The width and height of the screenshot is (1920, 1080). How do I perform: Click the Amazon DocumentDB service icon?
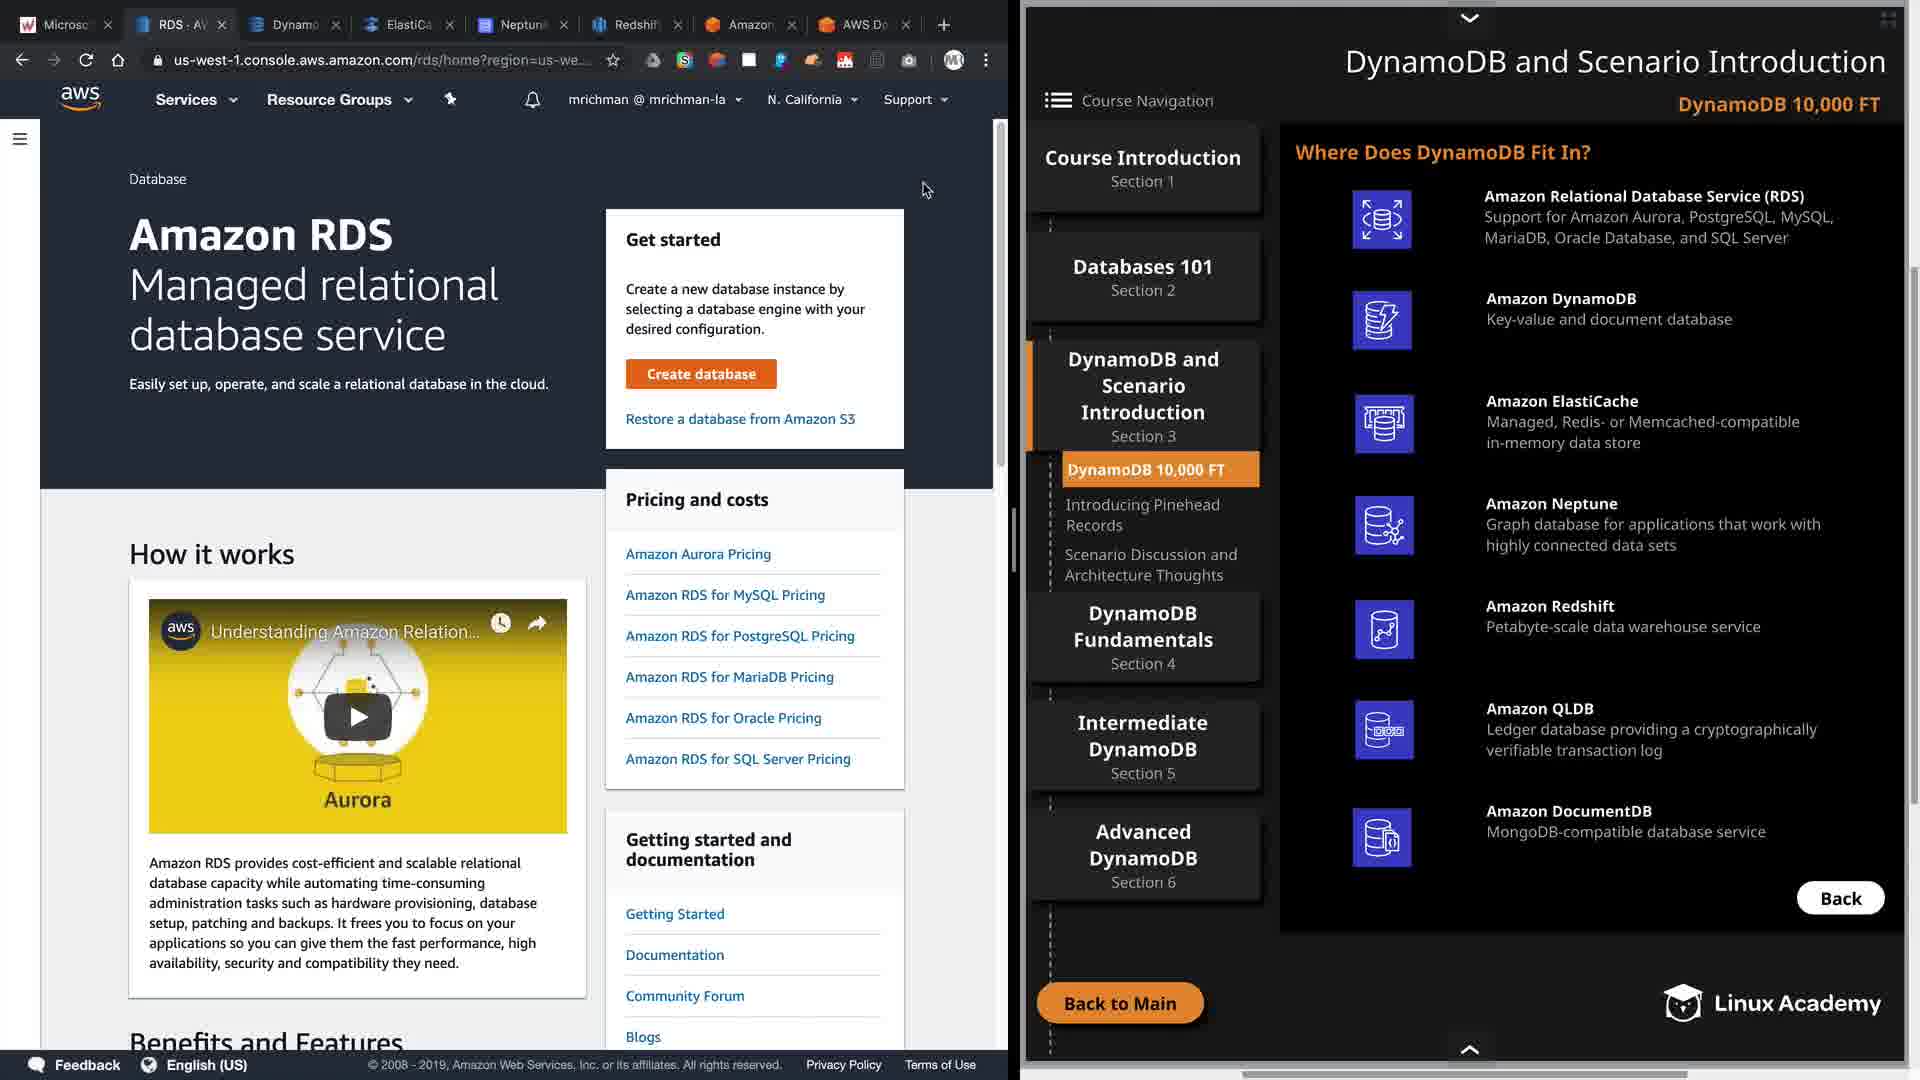coord(1382,837)
